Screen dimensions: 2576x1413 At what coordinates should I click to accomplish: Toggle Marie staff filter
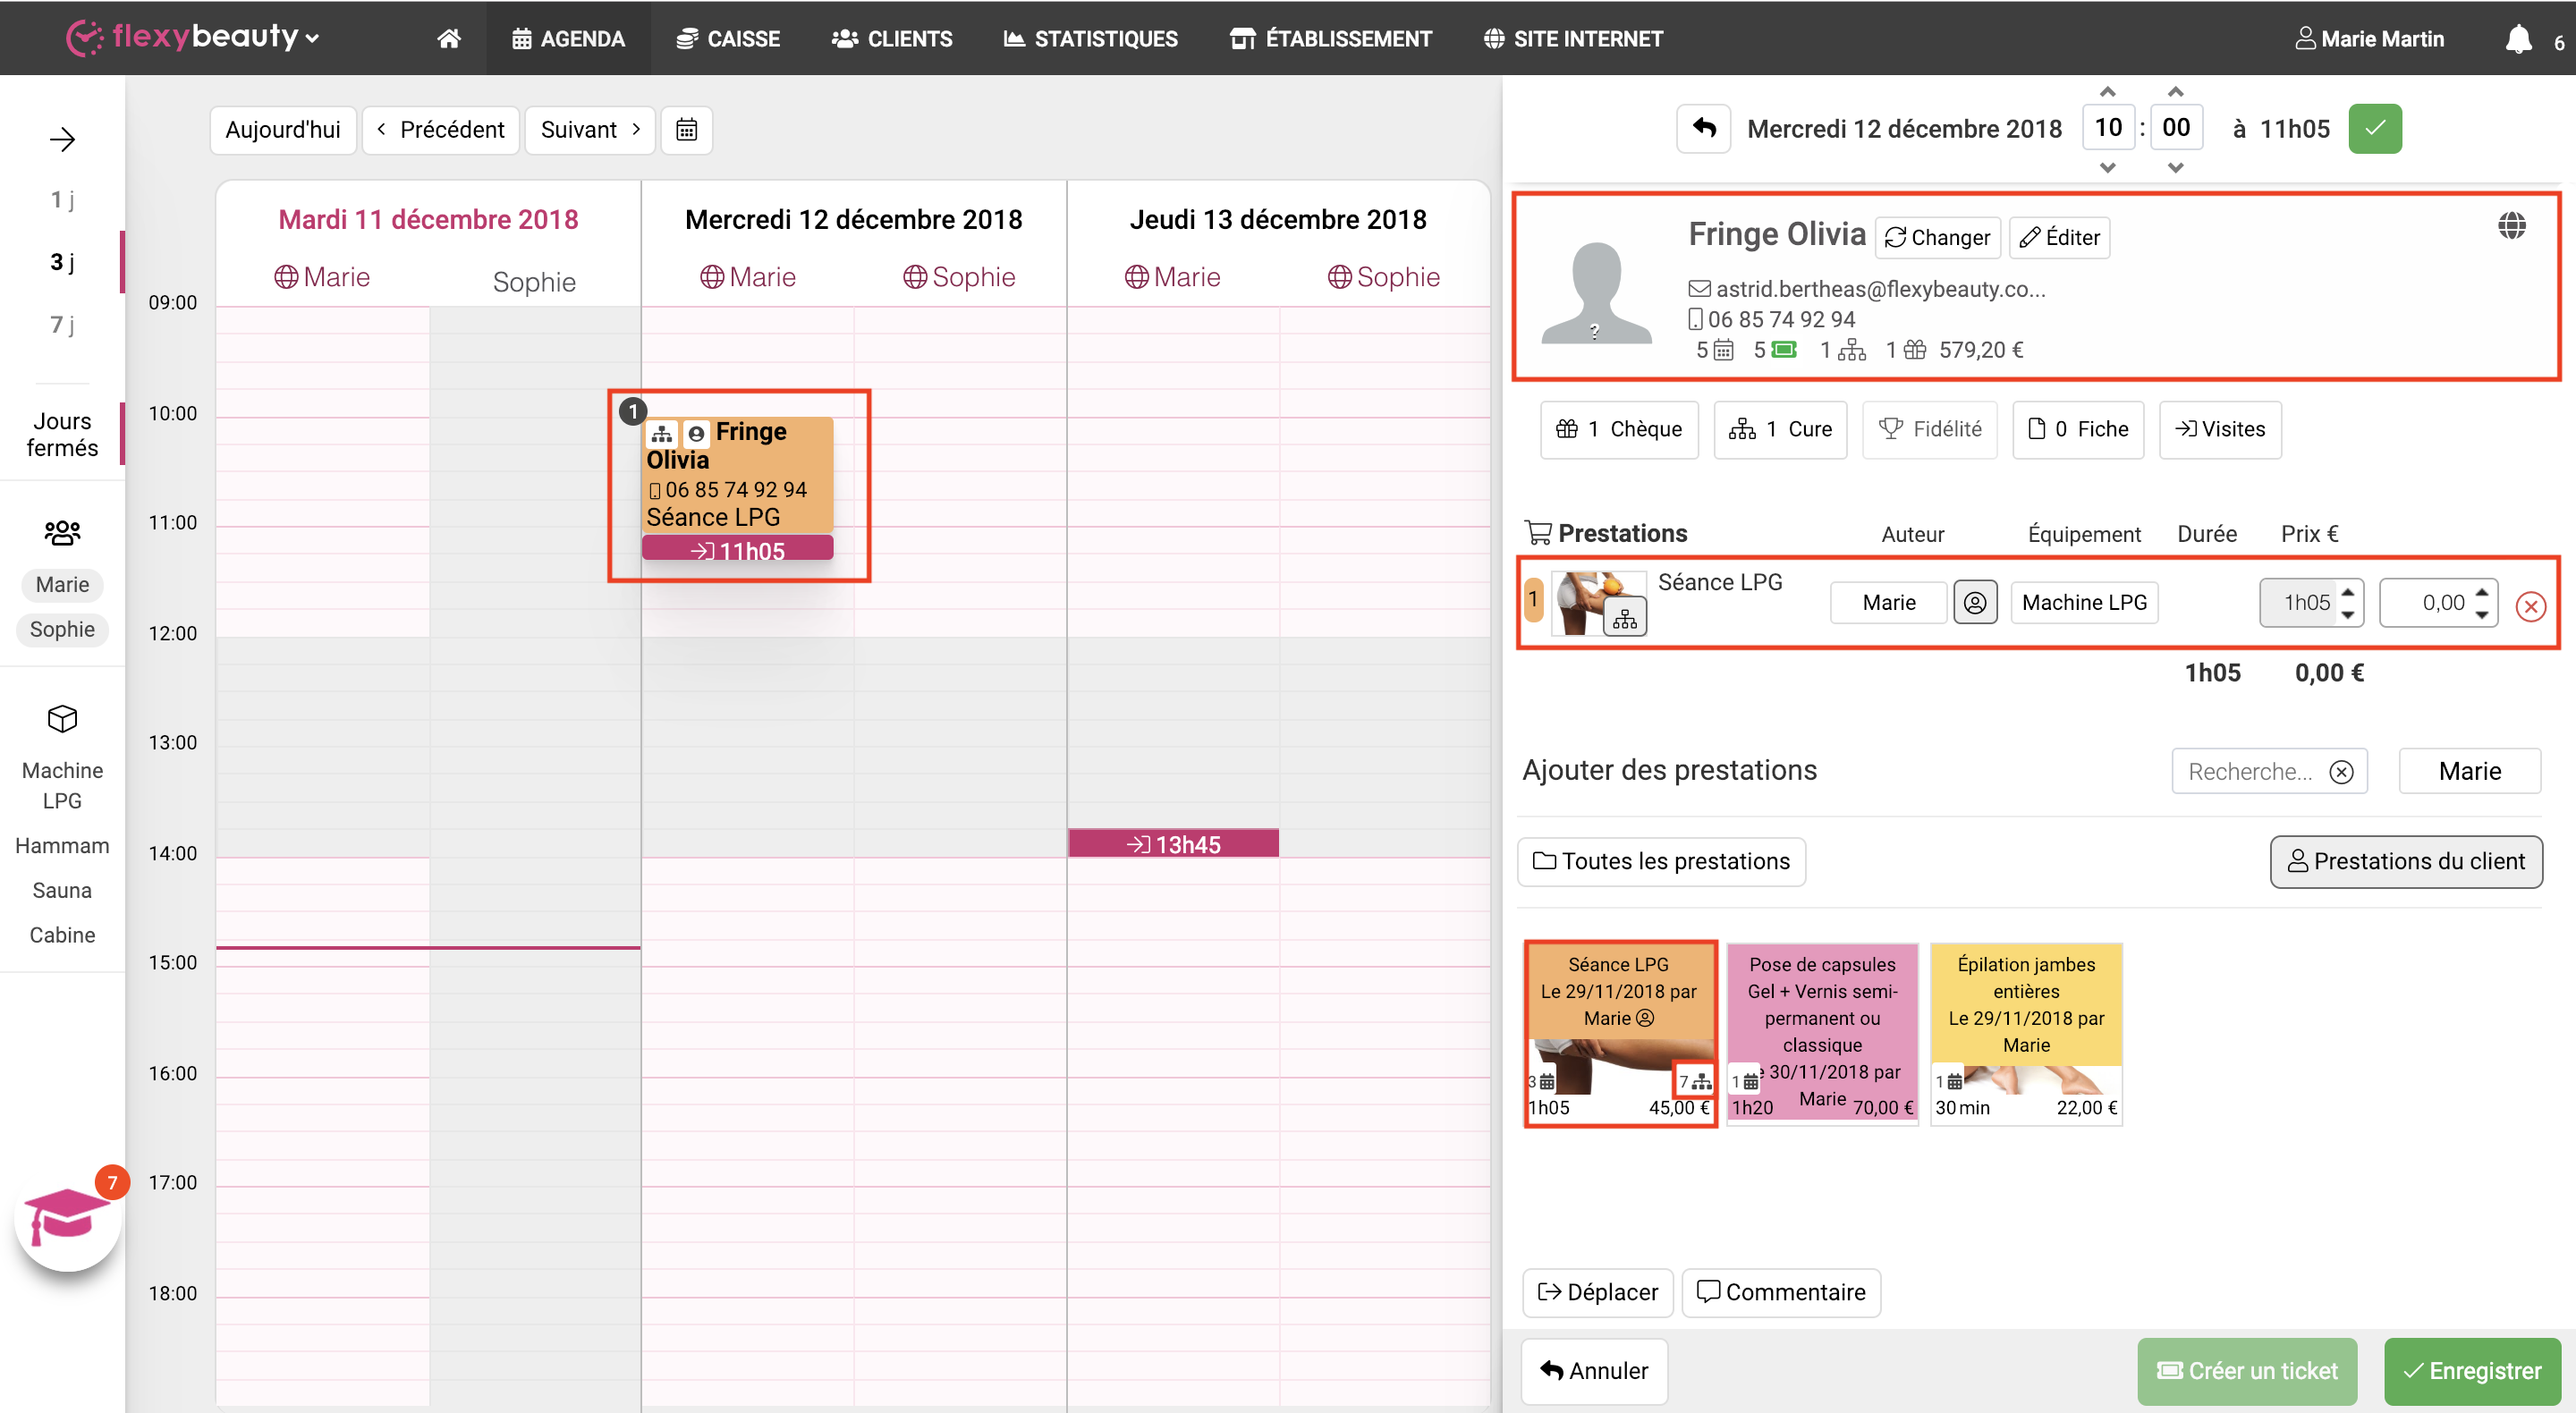point(62,584)
